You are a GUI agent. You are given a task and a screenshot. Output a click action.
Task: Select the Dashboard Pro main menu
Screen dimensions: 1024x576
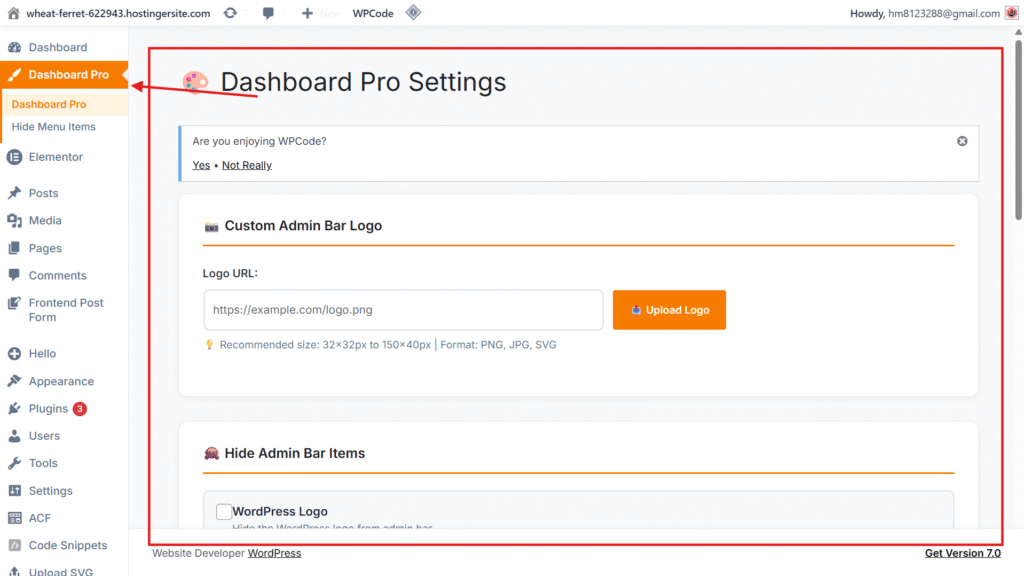tap(69, 74)
